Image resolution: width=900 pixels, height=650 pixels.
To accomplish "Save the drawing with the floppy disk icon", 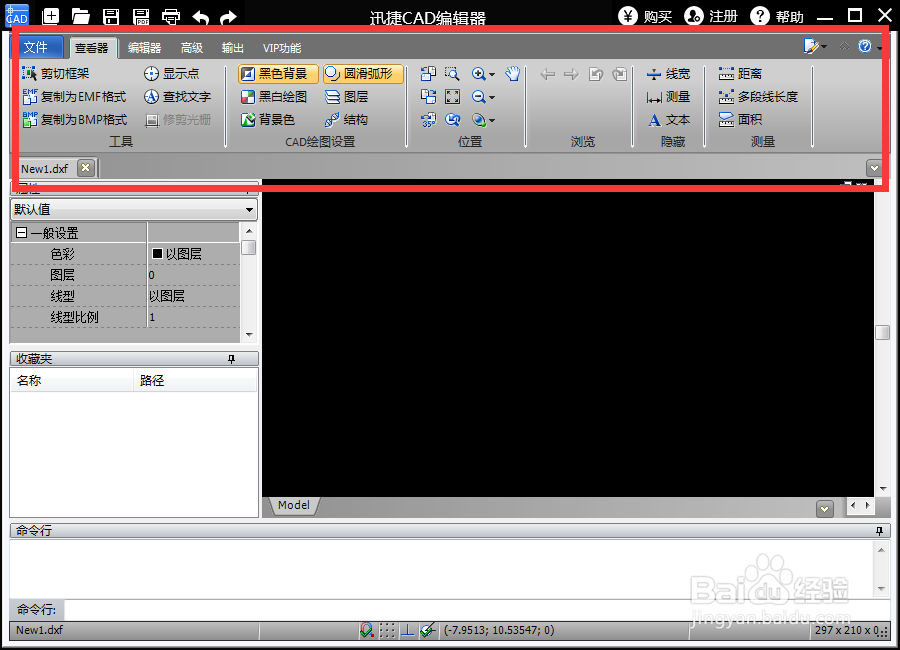I will coord(111,16).
